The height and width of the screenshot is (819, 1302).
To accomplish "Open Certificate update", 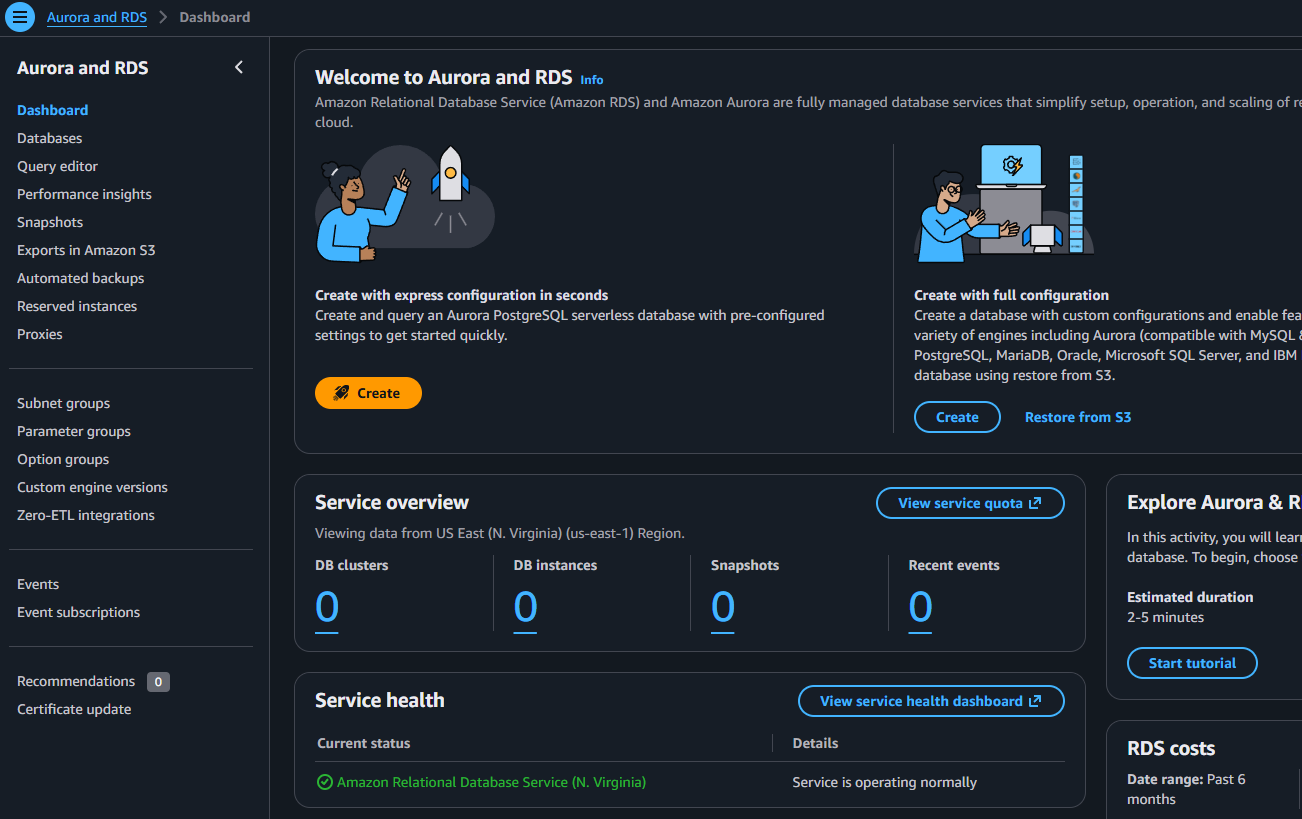I will coord(74,709).
